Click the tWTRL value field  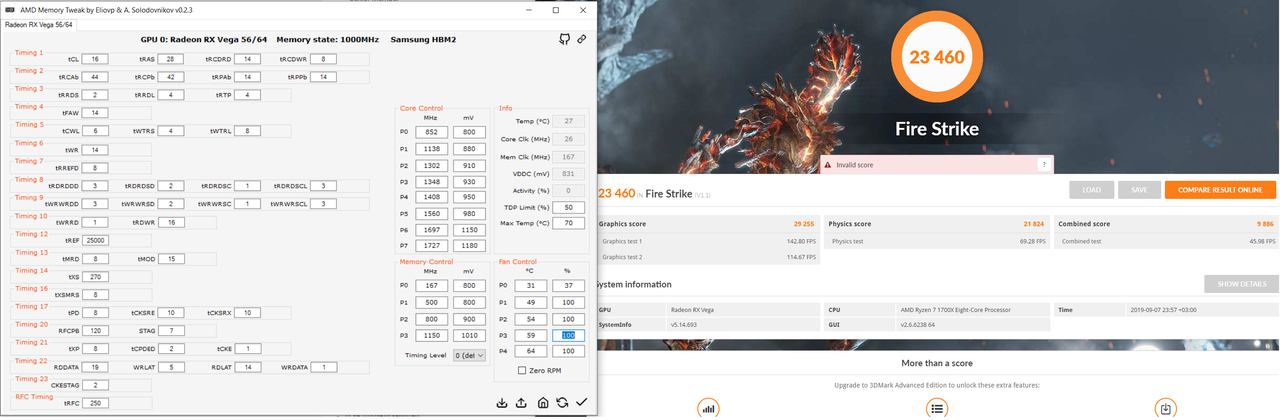247,131
